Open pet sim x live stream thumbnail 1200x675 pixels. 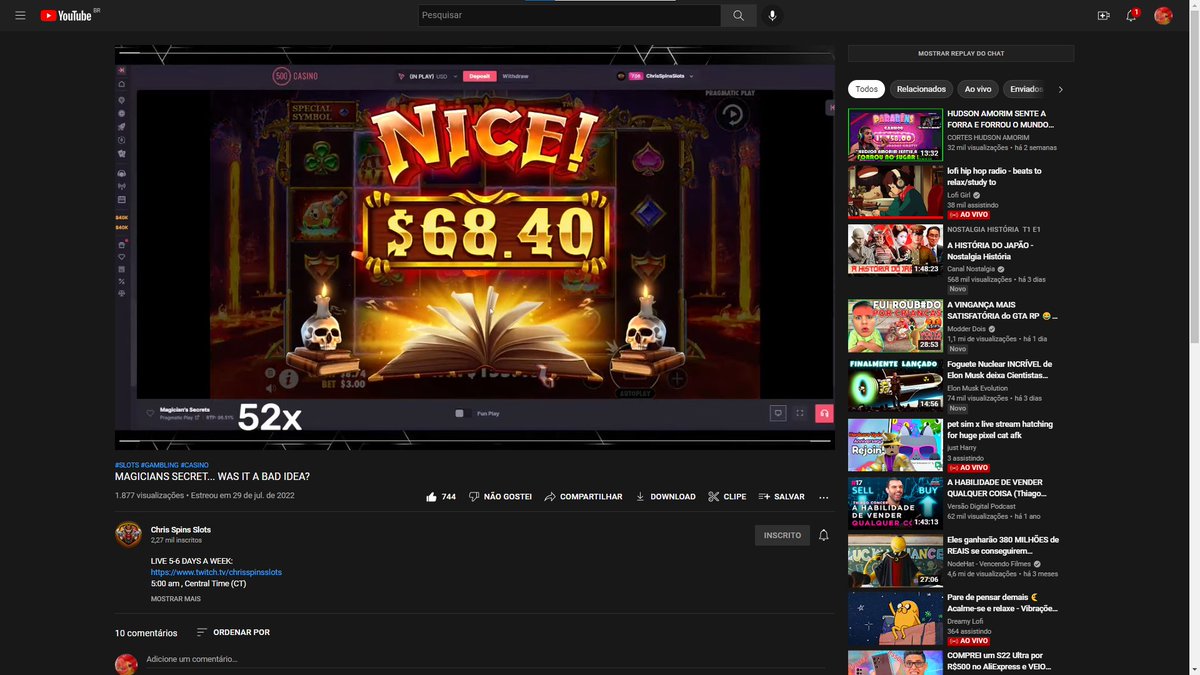895,445
